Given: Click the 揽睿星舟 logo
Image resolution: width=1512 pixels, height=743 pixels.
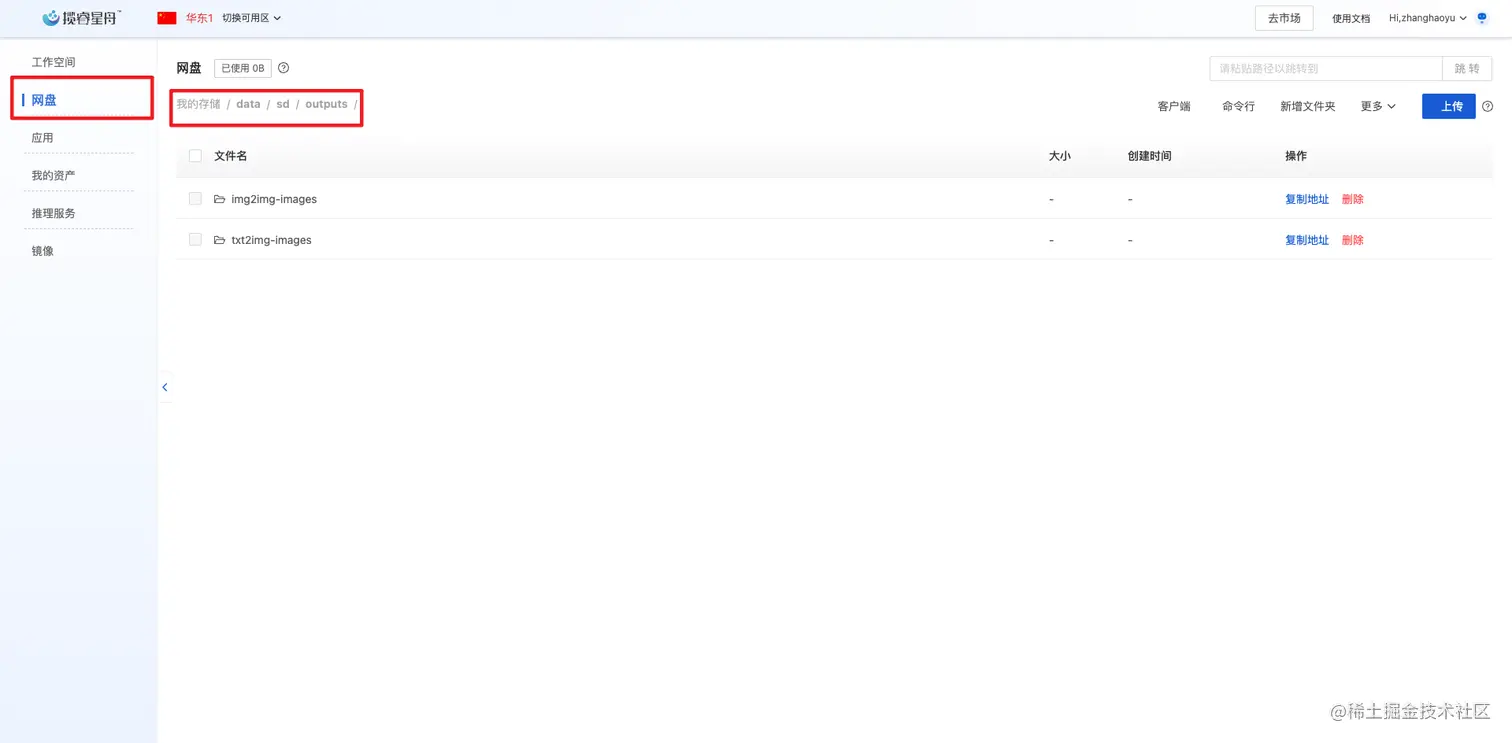Looking at the screenshot, I should pos(82,18).
